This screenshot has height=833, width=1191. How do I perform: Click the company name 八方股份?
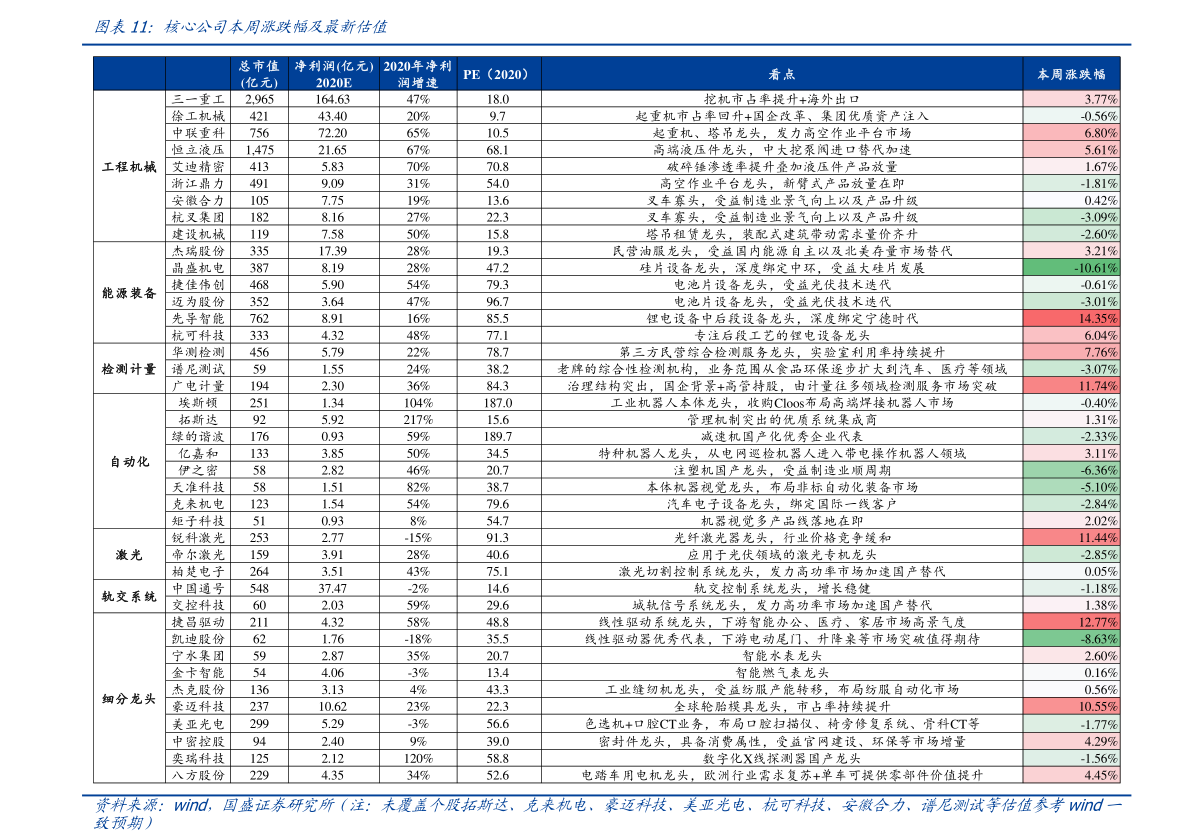tap(197, 775)
